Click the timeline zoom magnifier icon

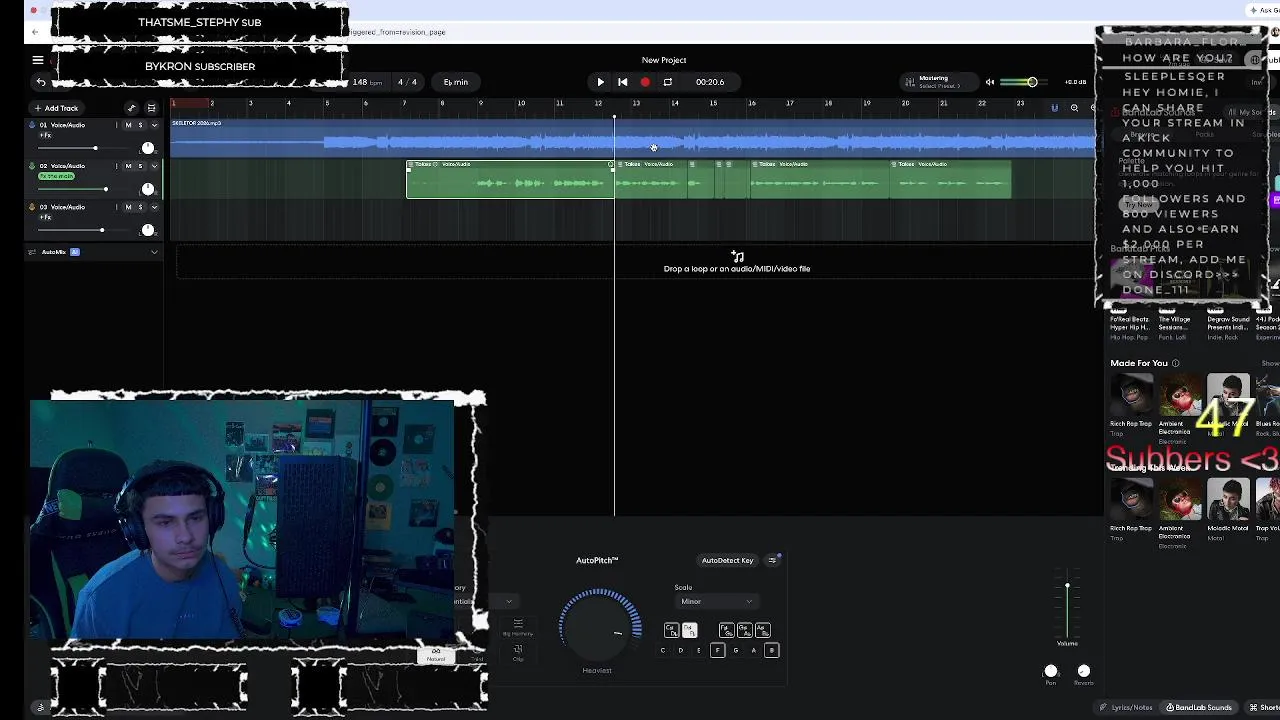click(1074, 108)
